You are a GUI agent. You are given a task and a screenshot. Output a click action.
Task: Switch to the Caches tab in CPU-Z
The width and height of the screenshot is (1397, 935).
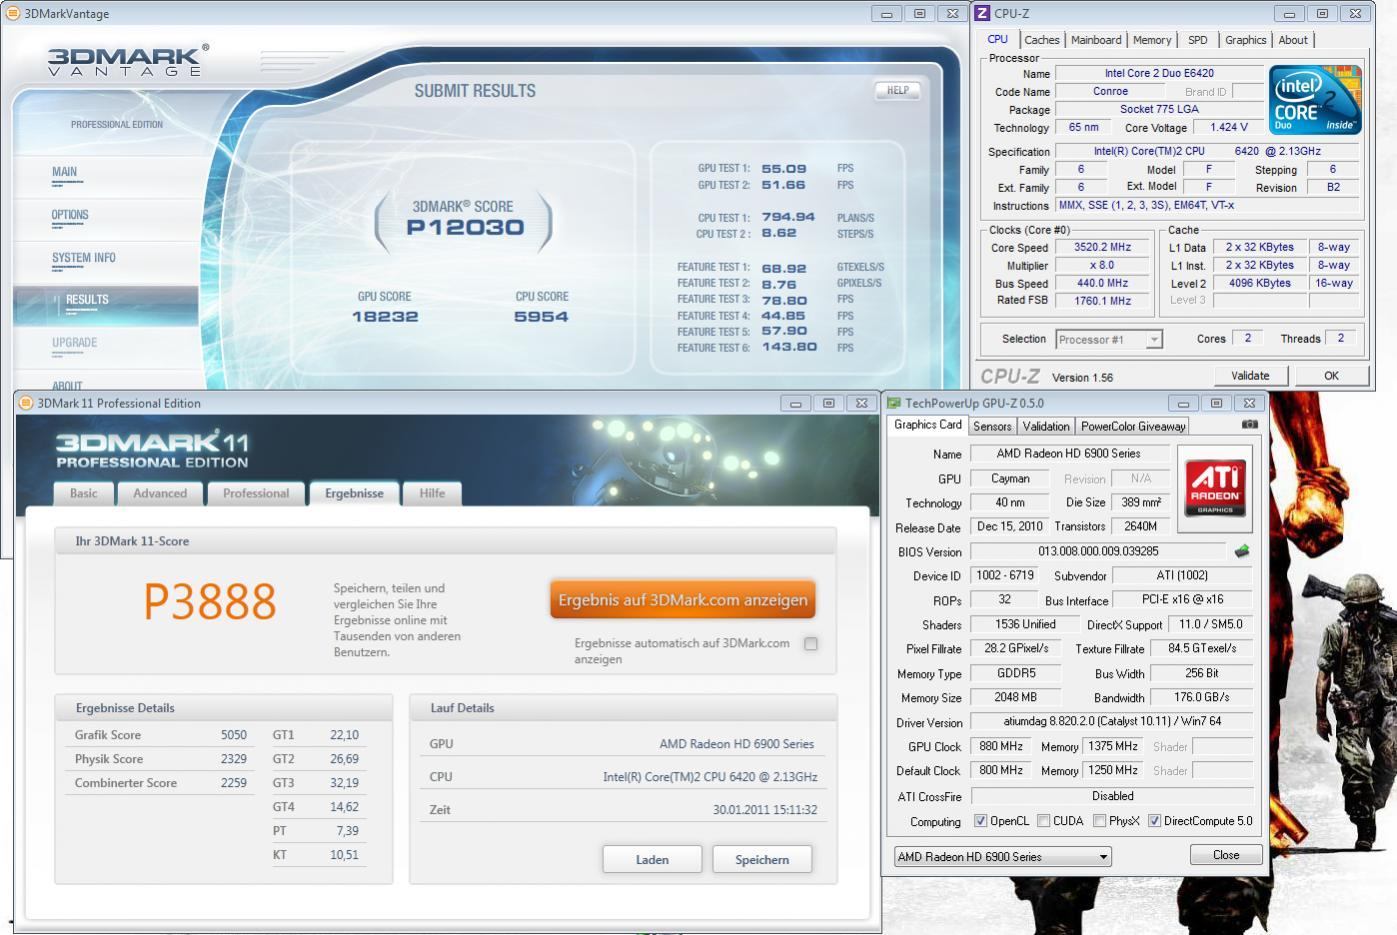(x=1041, y=40)
